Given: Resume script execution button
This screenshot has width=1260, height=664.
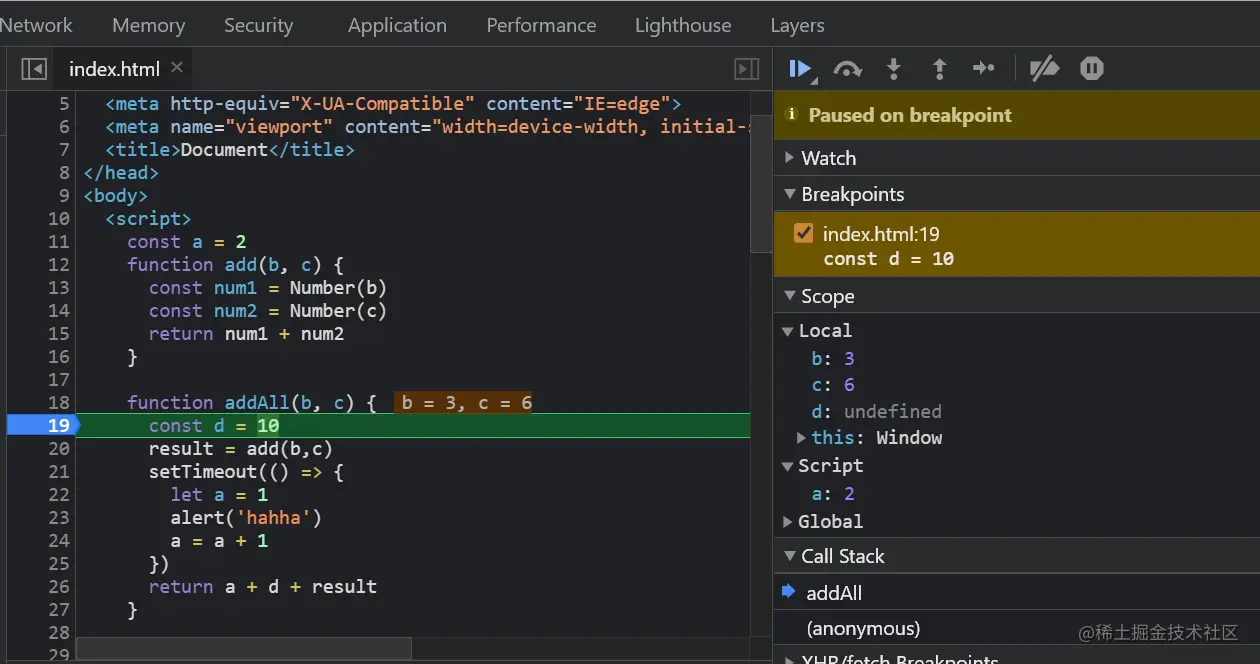Looking at the screenshot, I should click(799, 68).
